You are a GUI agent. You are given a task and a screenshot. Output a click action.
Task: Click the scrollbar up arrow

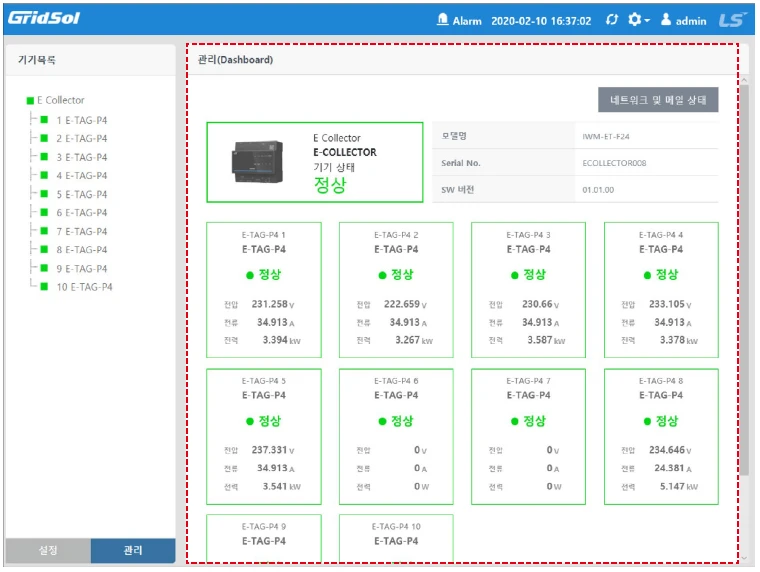(744, 80)
